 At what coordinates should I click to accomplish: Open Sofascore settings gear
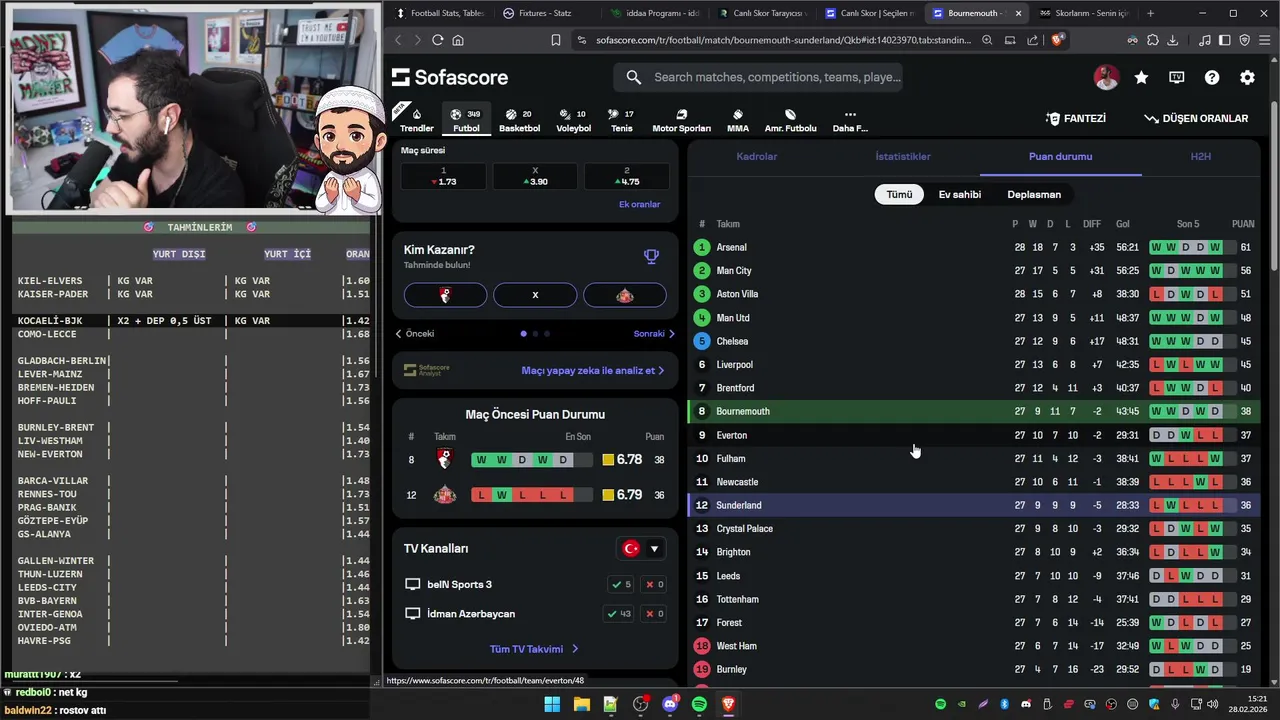click(x=1247, y=77)
